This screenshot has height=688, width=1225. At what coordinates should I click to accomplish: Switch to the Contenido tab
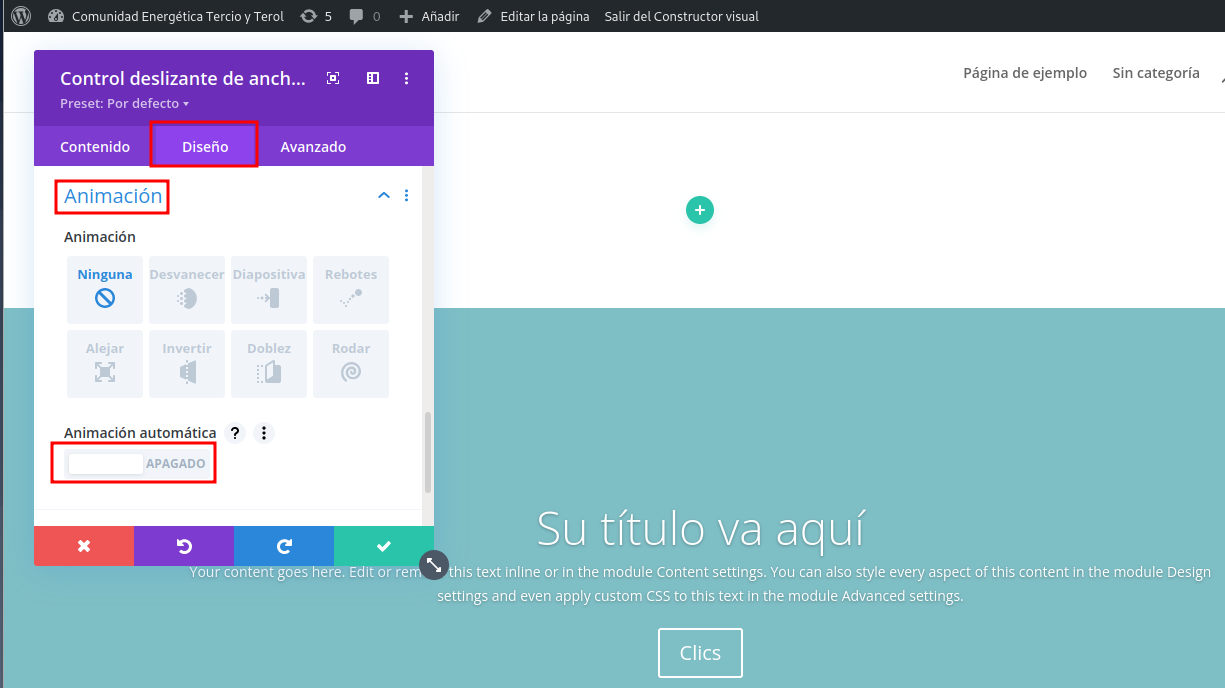pos(95,147)
